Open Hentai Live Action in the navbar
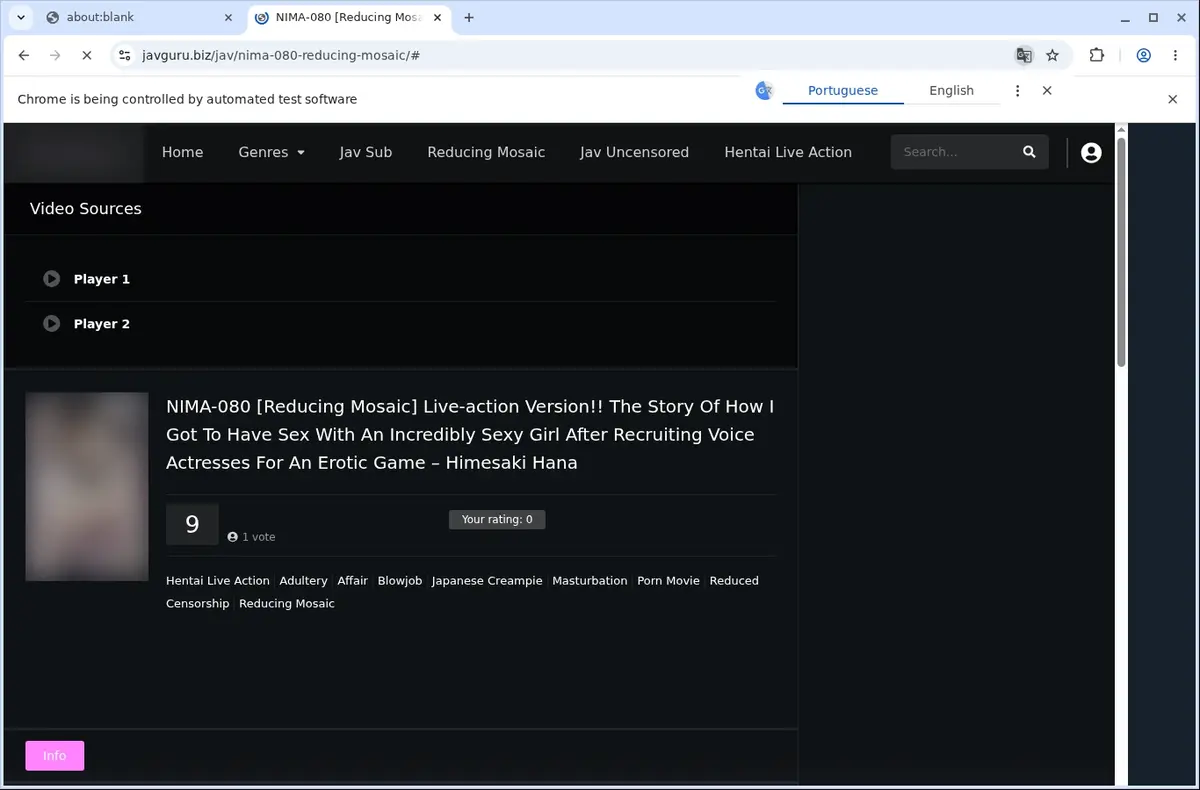The height and width of the screenshot is (790, 1200). (788, 152)
